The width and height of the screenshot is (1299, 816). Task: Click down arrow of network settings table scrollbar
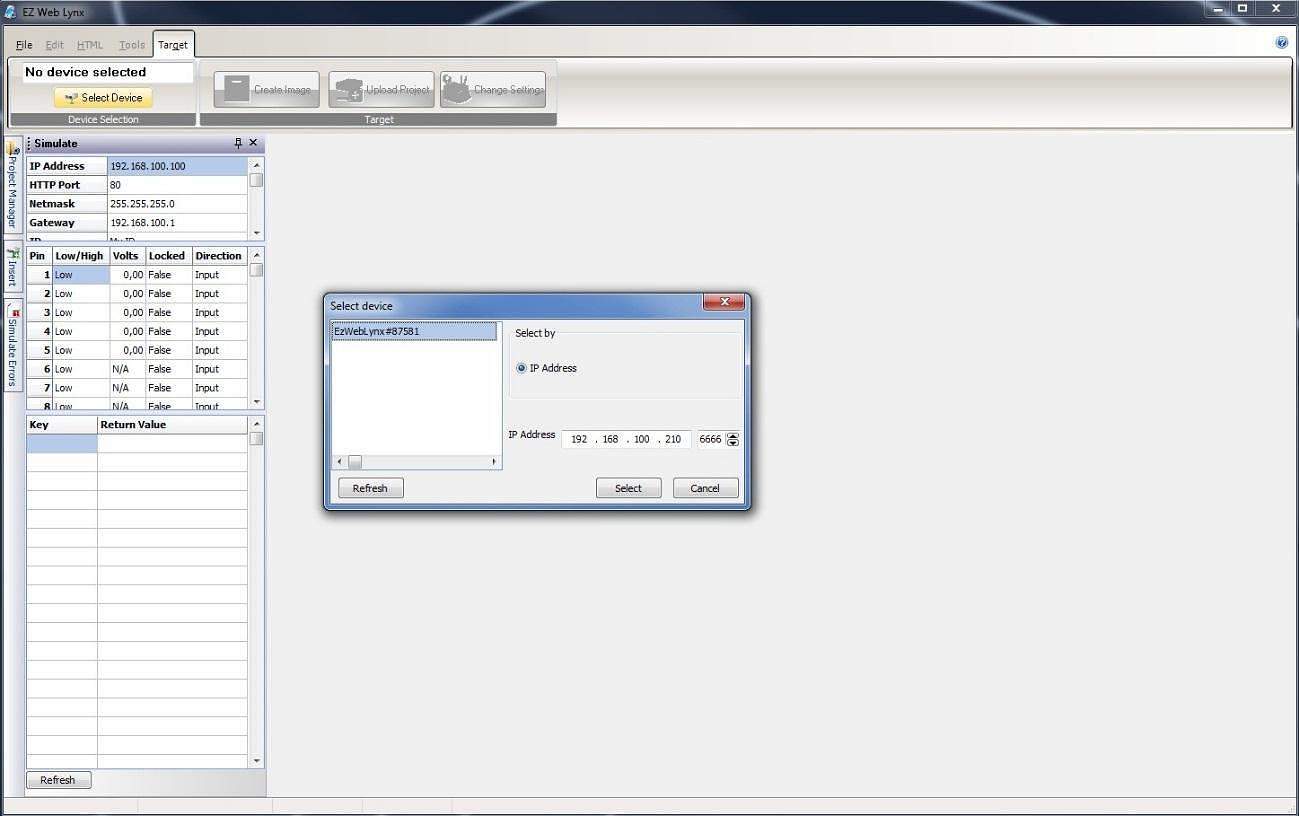pos(257,233)
